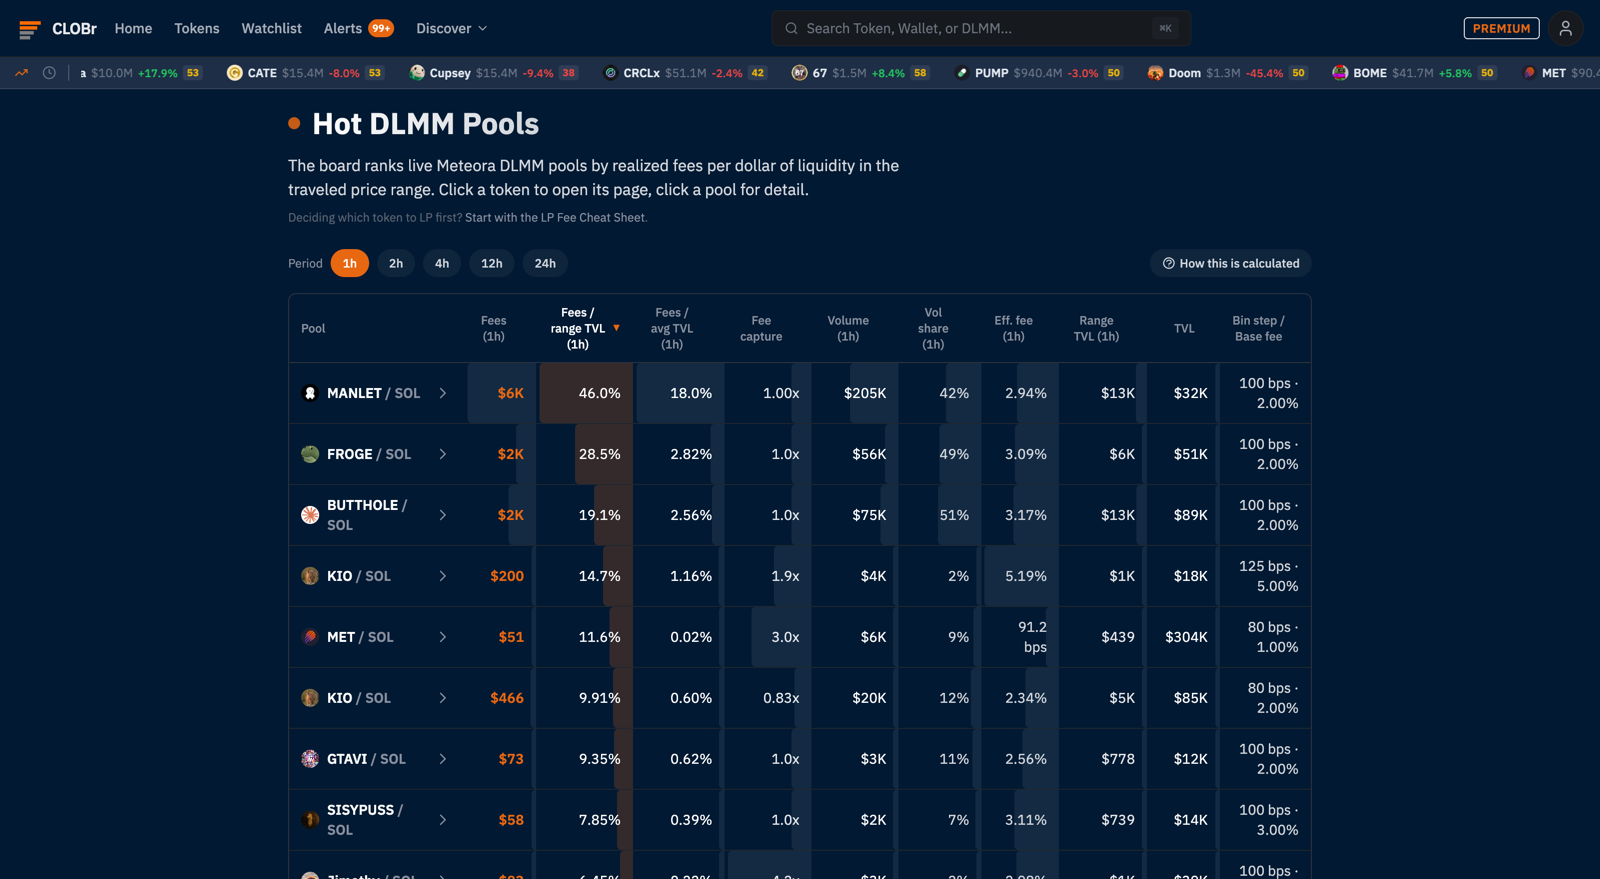Click the PUMP token icon in ticker
Viewport: 1600px width, 879px height.
(x=962, y=73)
